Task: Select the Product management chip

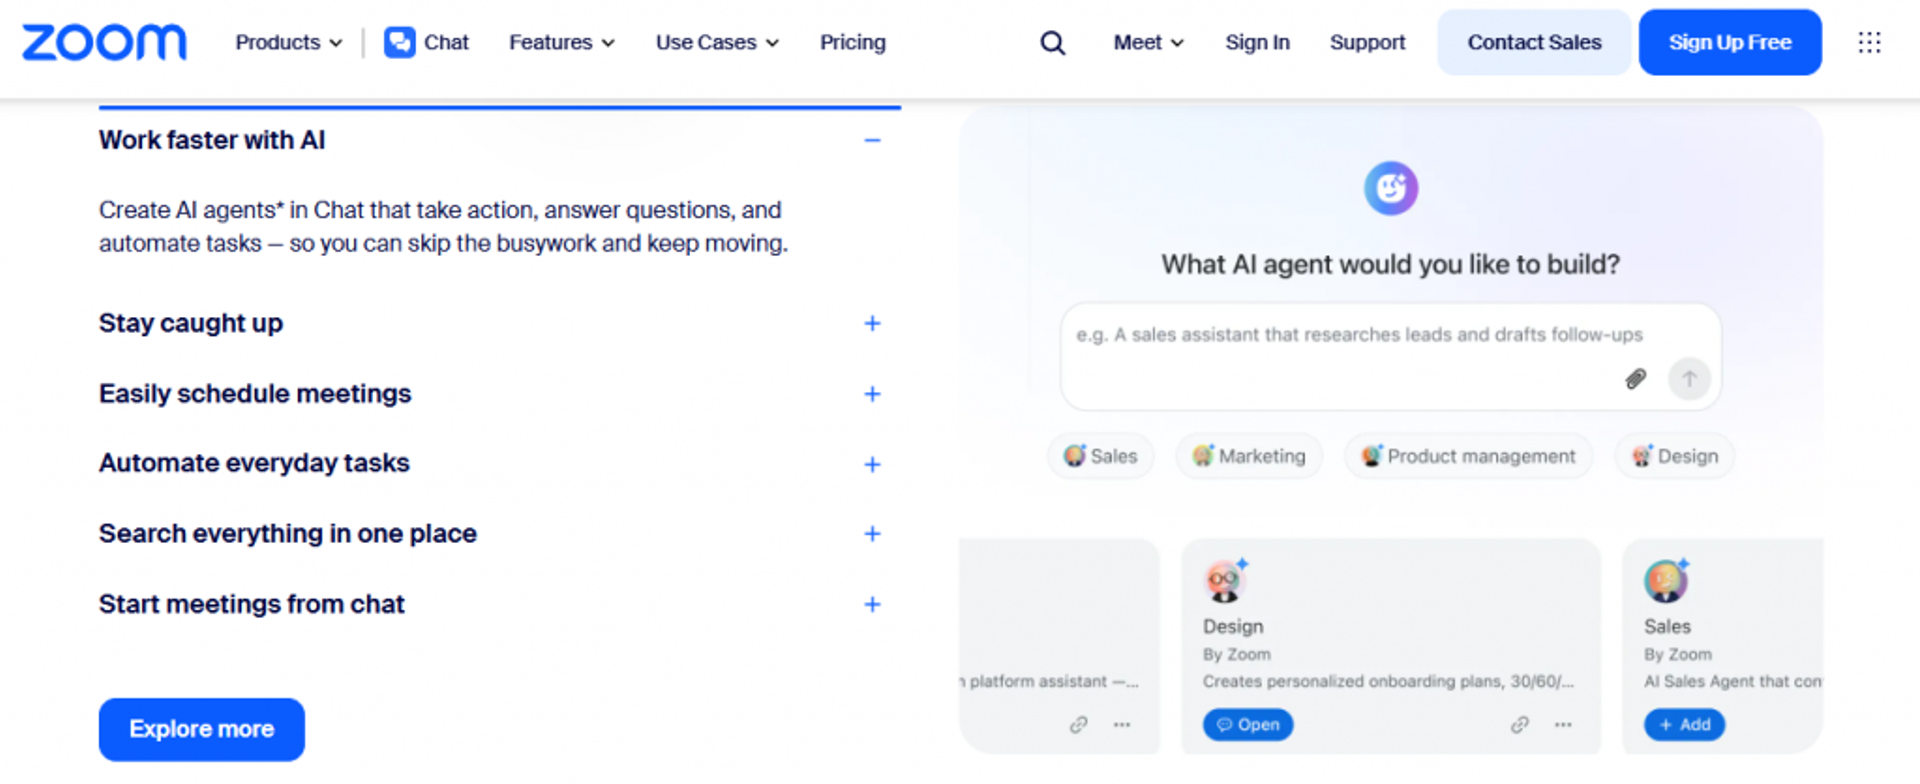Action: pyautogui.click(x=1468, y=456)
